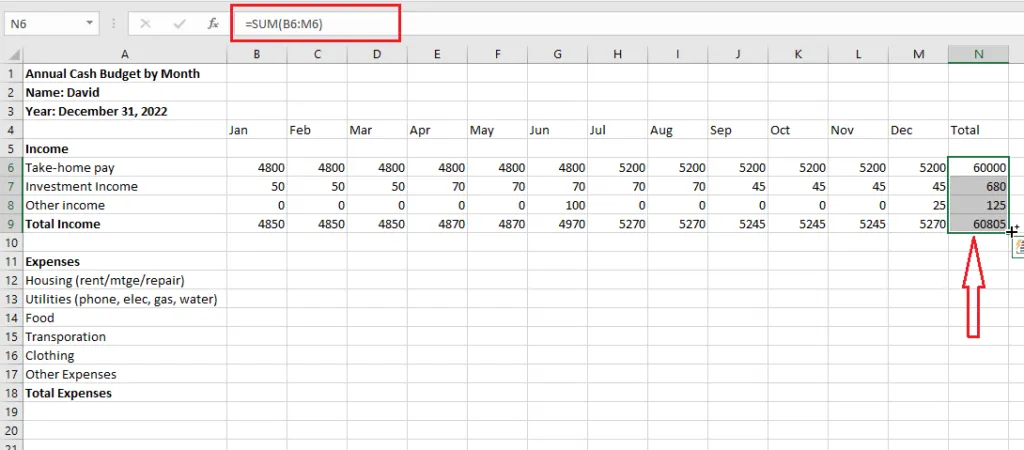The width and height of the screenshot is (1024, 450).
Task: Open Insert Function fx dialog
Action: click(x=213, y=24)
